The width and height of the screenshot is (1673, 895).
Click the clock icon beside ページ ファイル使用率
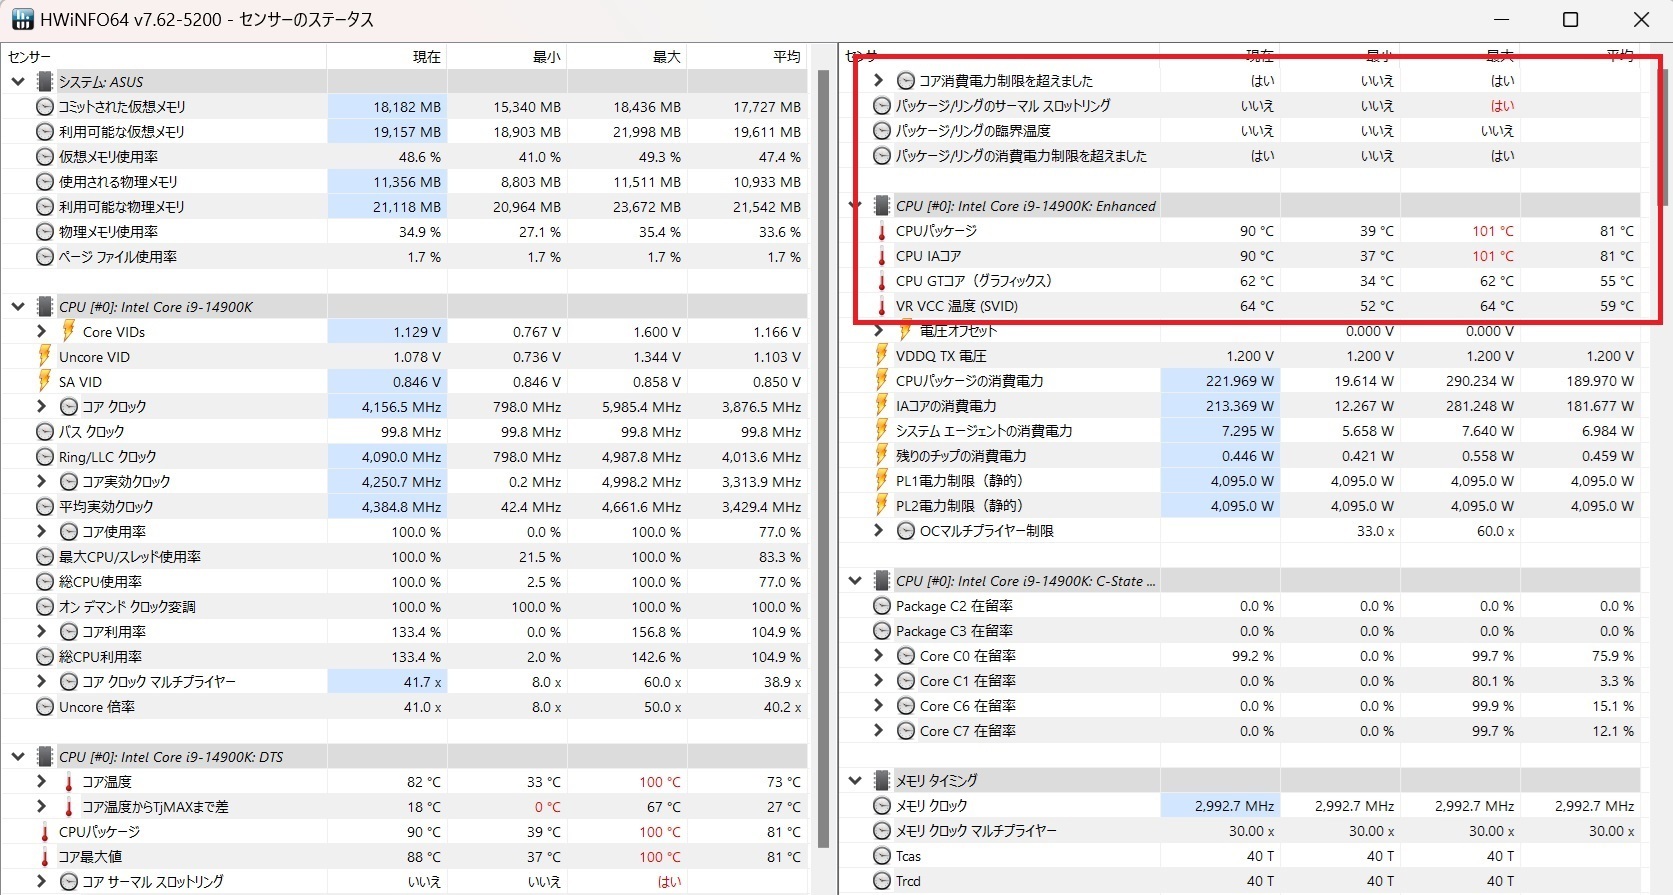coord(45,256)
